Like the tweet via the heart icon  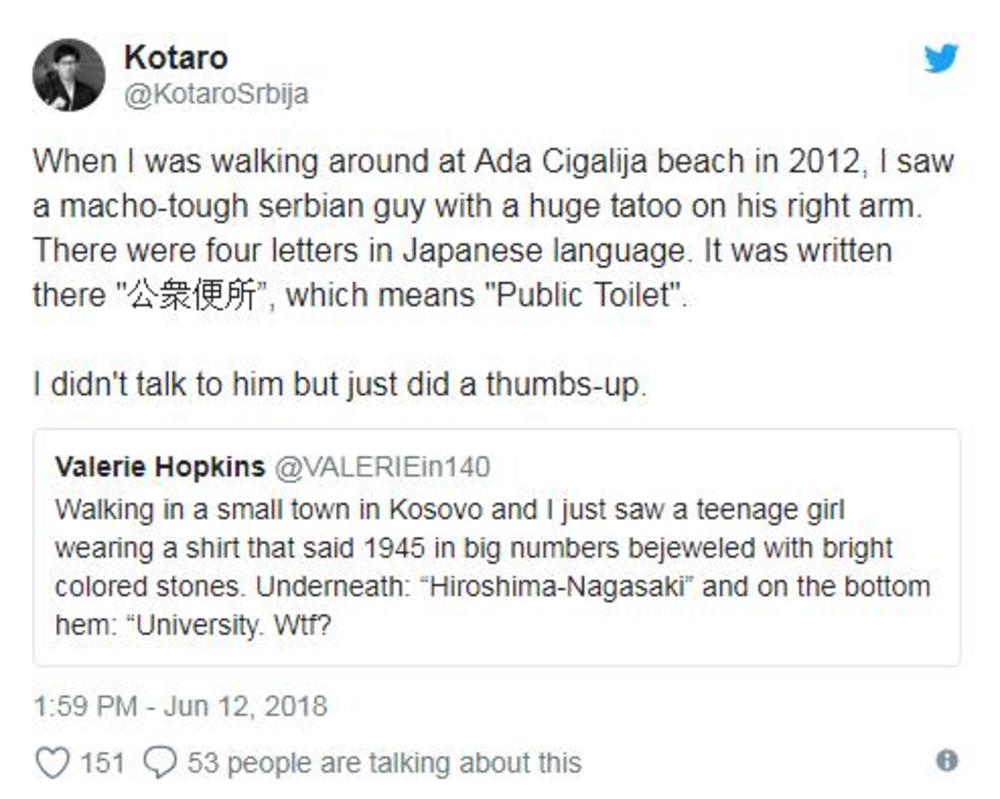(x=54, y=762)
